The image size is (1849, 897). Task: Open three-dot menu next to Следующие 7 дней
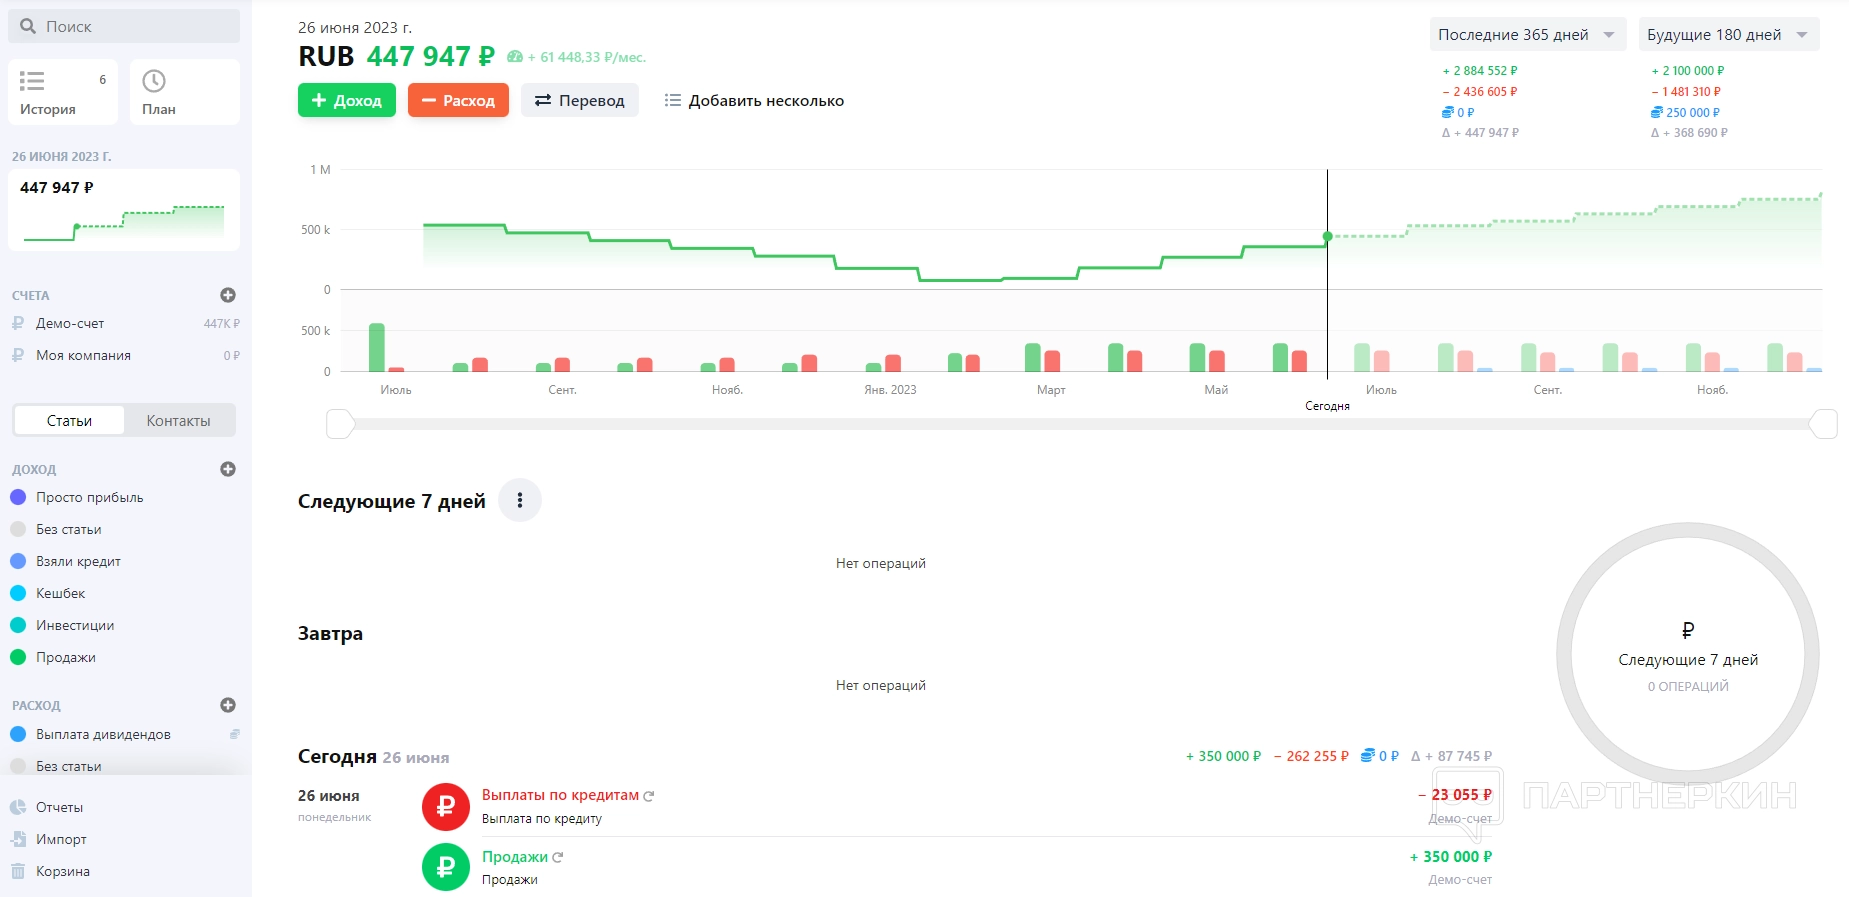click(520, 501)
